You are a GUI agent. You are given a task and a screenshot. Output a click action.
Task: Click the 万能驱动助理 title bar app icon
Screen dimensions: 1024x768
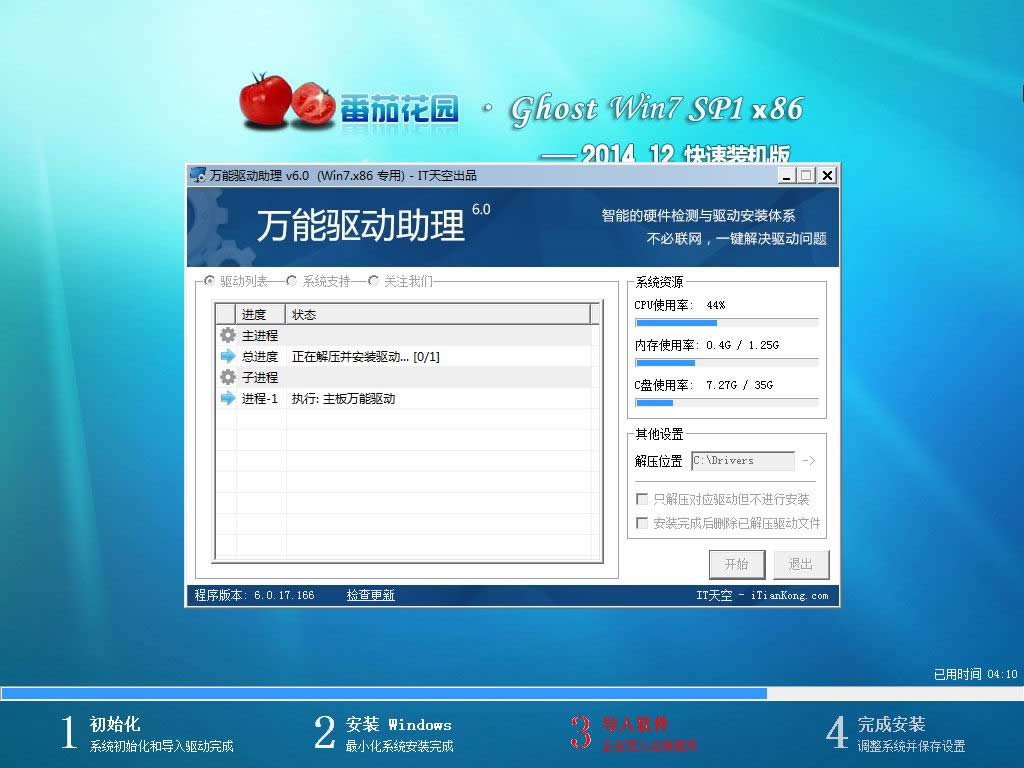(198, 174)
